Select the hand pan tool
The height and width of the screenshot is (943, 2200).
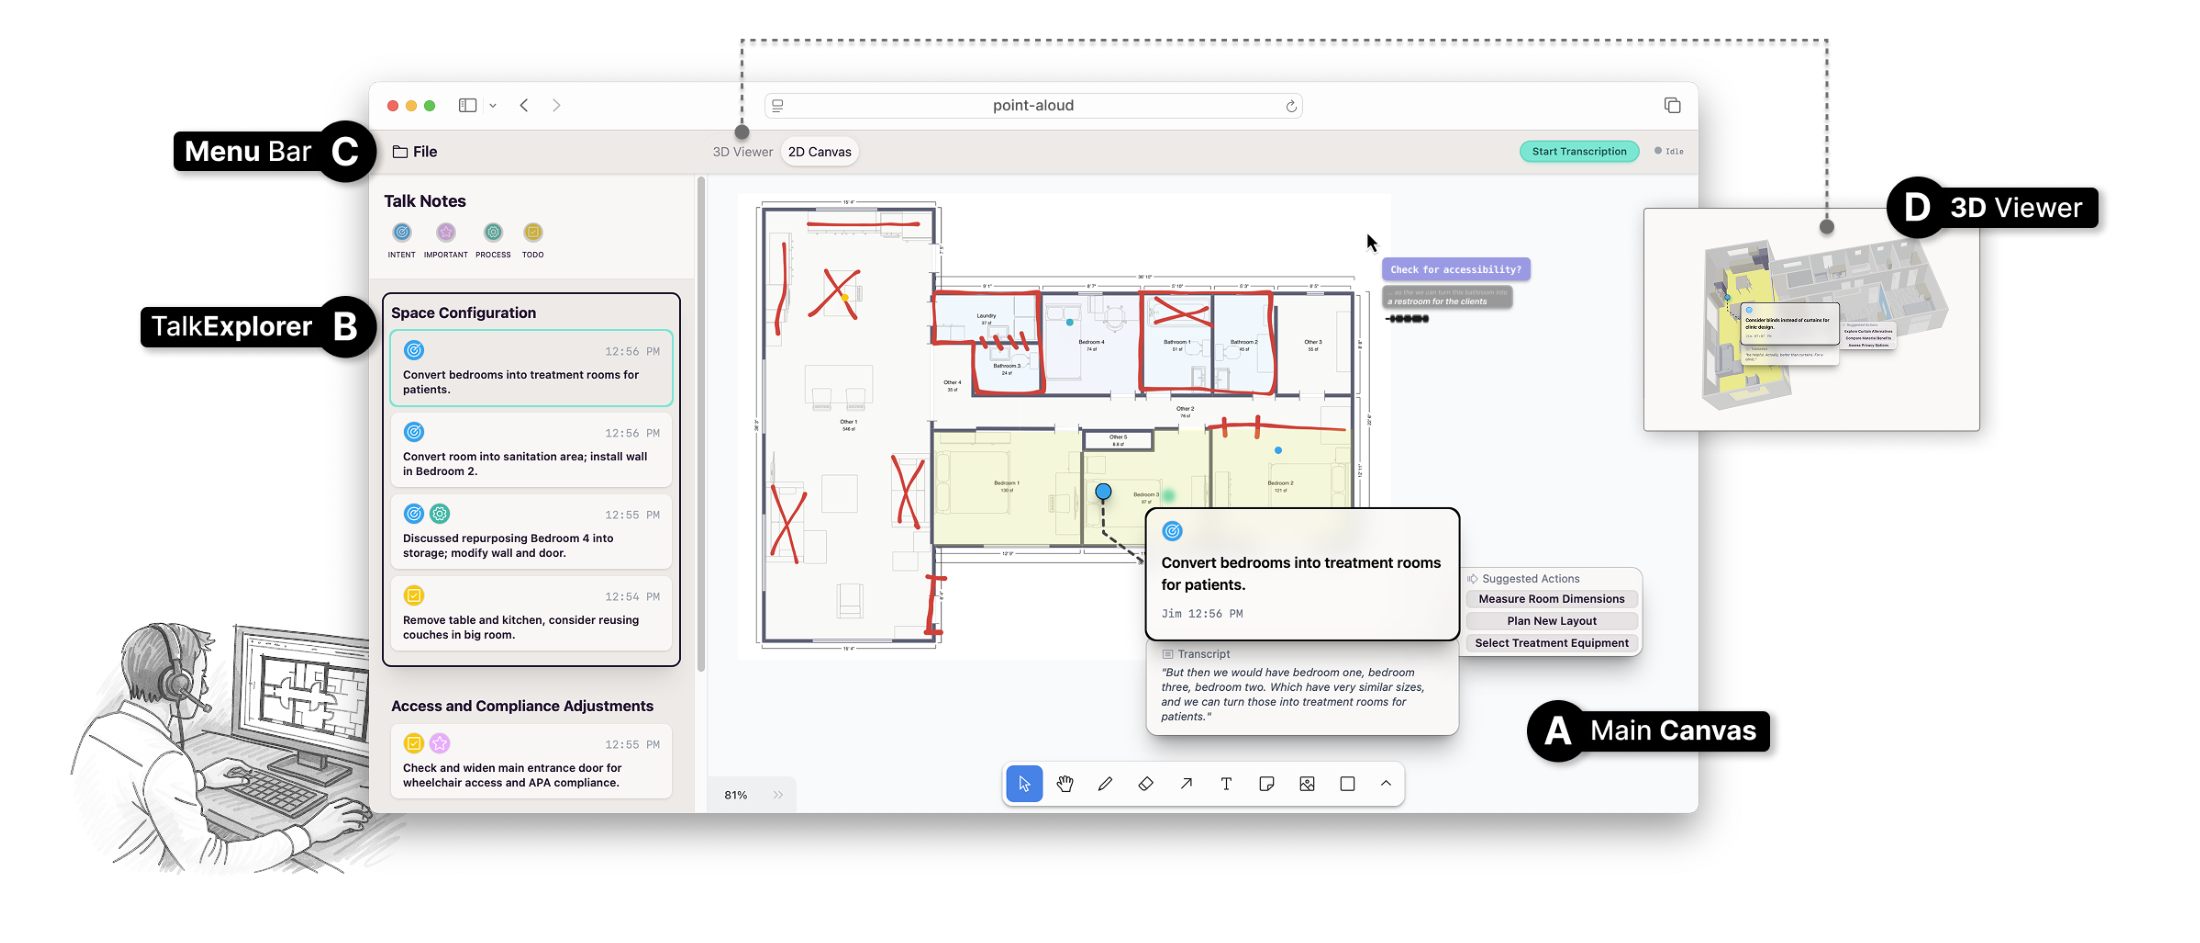click(x=1065, y=784)
